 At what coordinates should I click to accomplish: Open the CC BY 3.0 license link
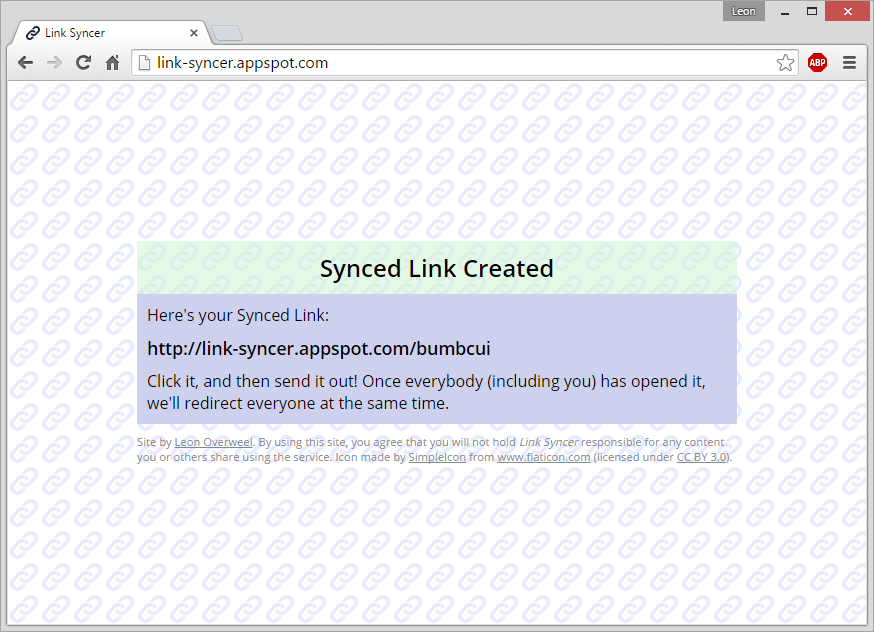702,457
